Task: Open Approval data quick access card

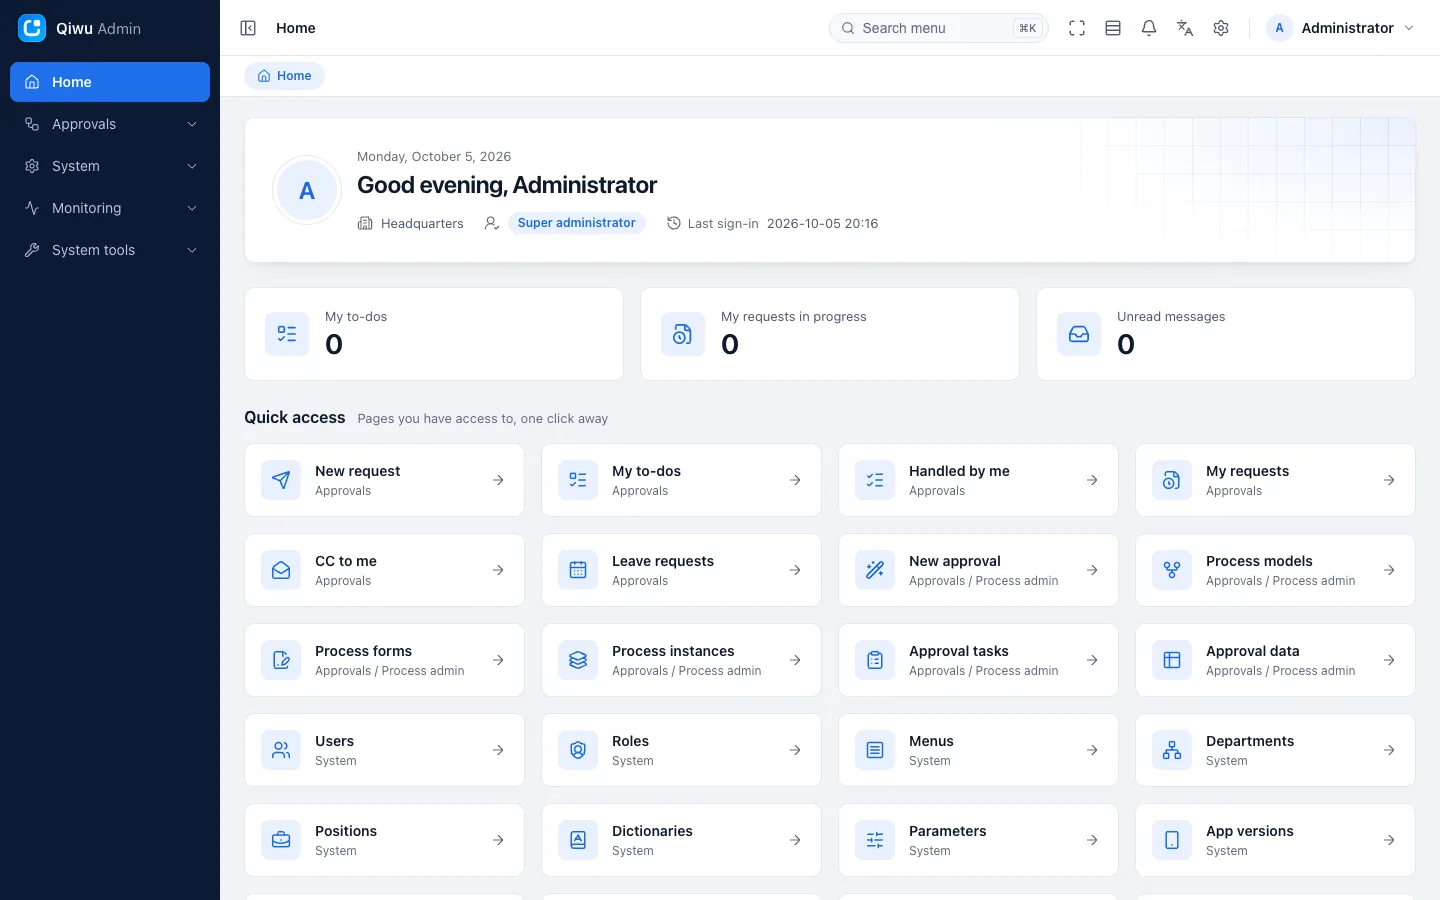Action: [1275, 660]
